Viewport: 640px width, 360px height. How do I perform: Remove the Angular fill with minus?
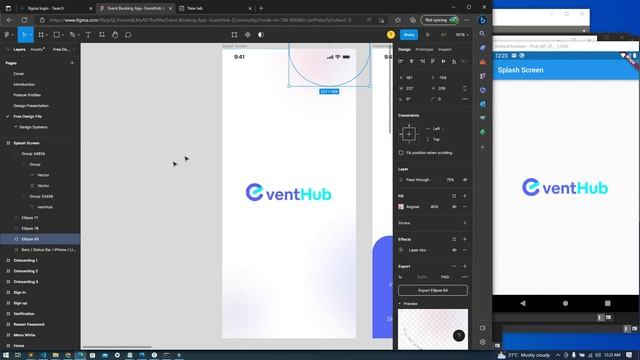[464, 207]
